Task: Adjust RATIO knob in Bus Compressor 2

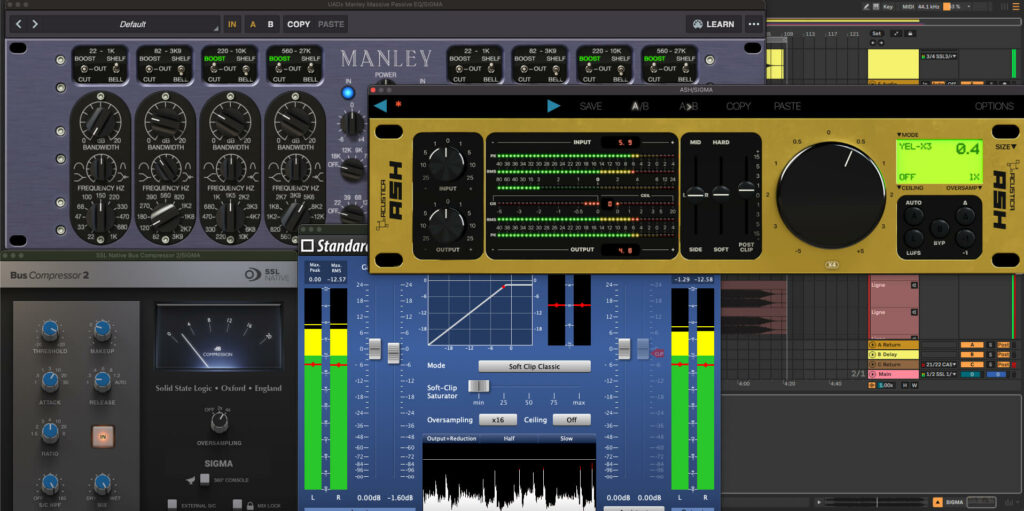Action: (50, 431)
